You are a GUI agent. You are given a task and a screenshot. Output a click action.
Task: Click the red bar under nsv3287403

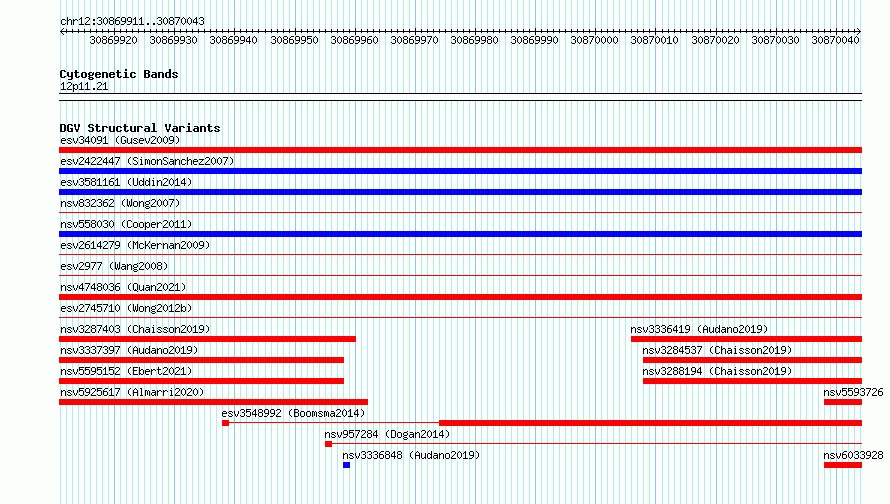(207, 339)
